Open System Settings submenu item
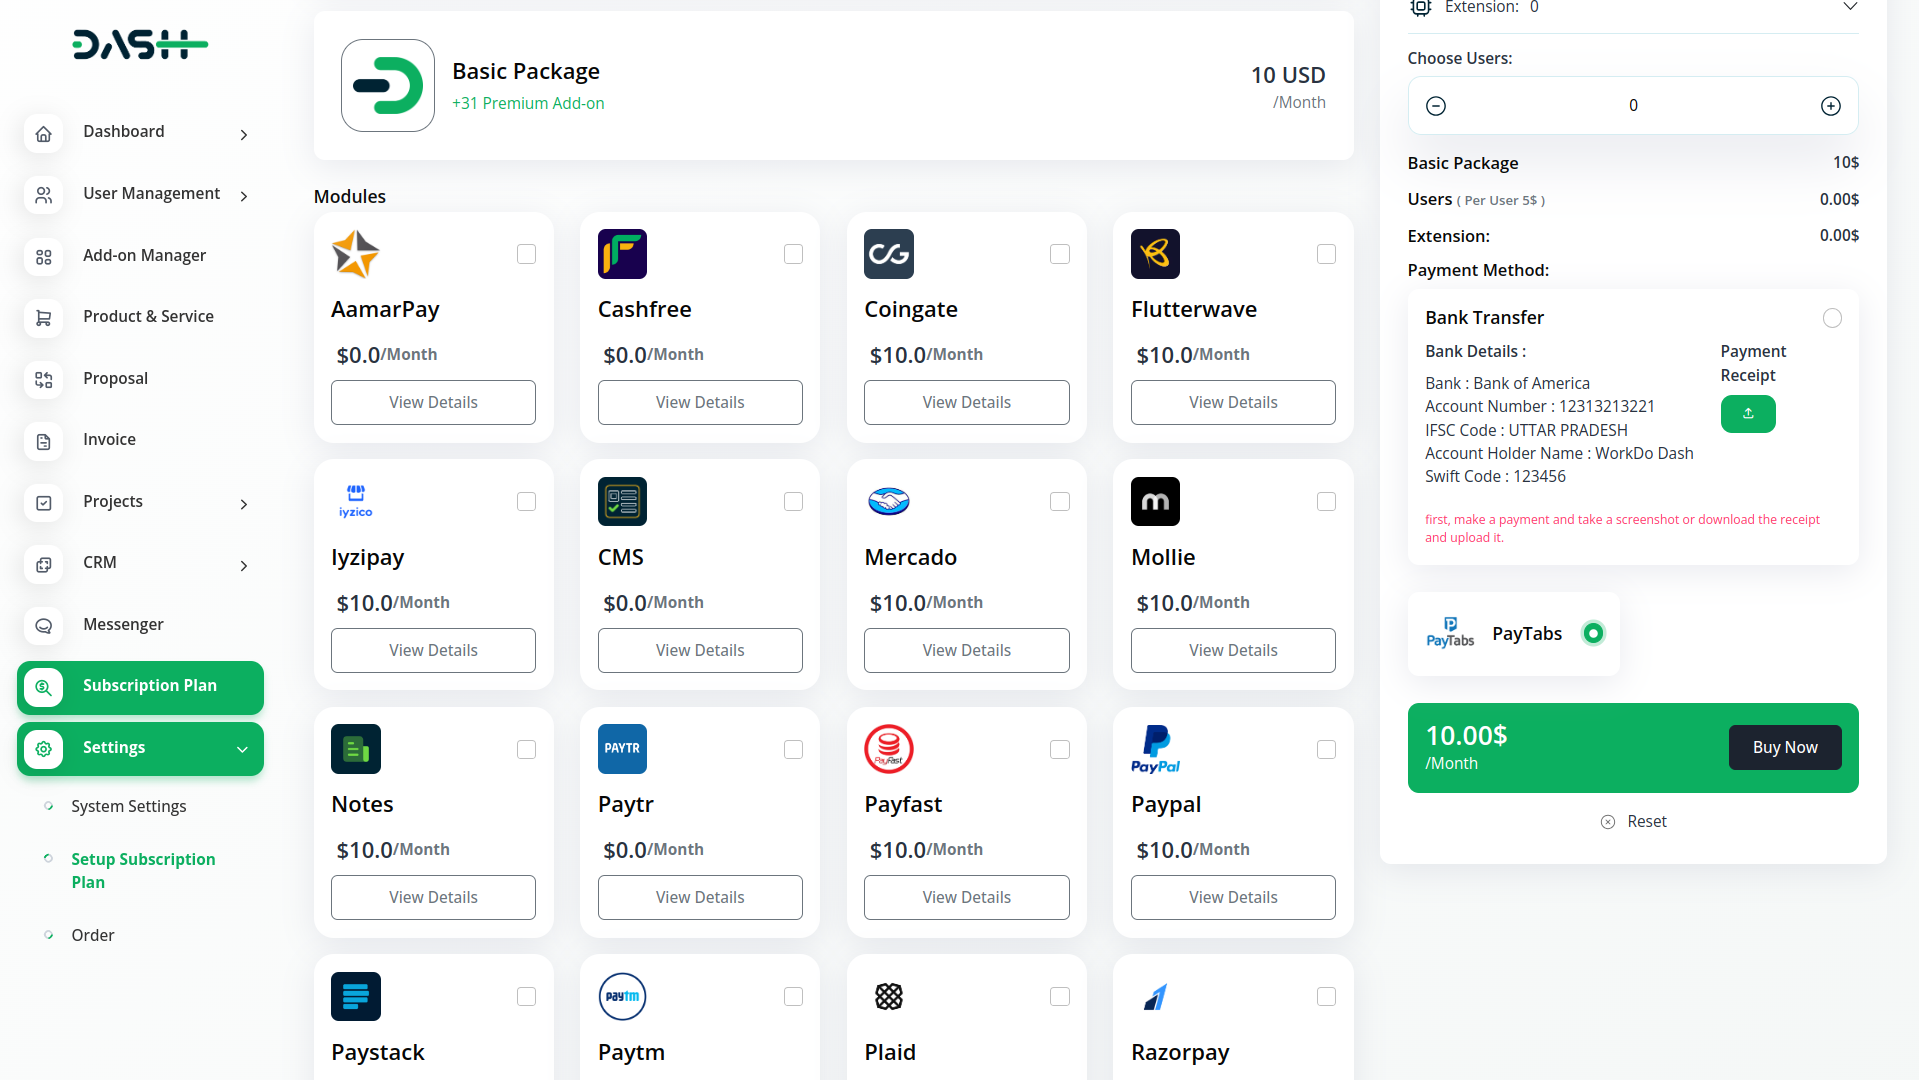This screenshot has width=1919, height=1080. pyautogui.click(x=128, y=806)
